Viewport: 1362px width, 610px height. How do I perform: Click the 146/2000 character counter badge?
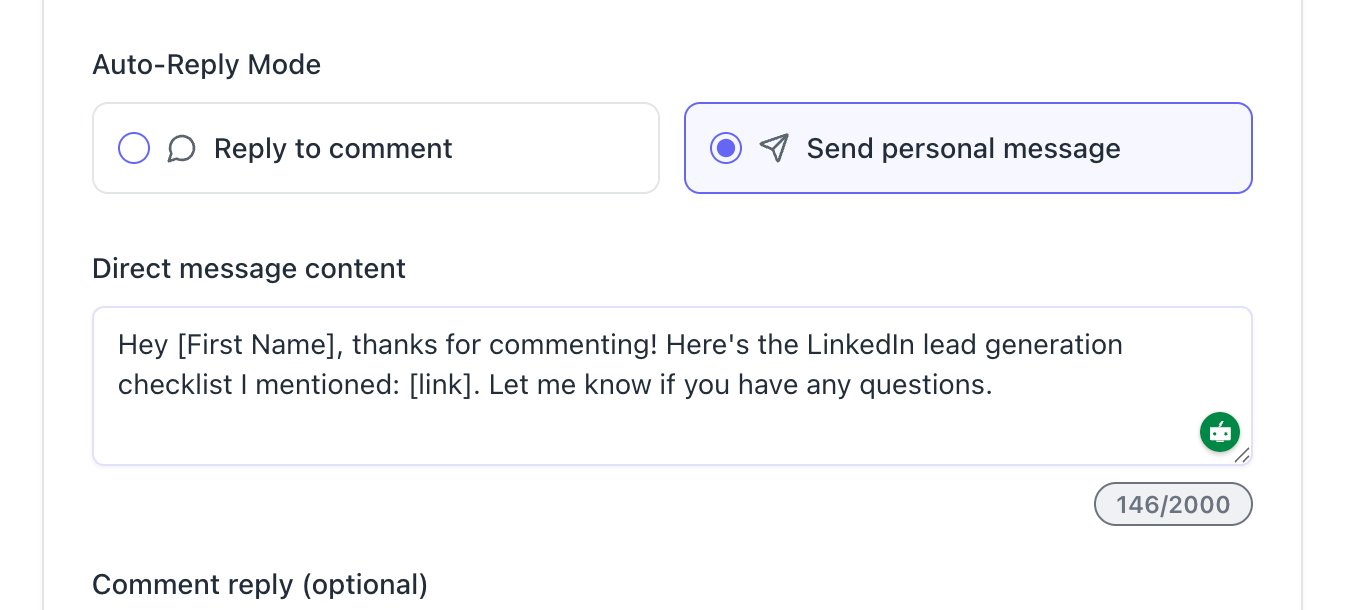(x=1173, y=504)
